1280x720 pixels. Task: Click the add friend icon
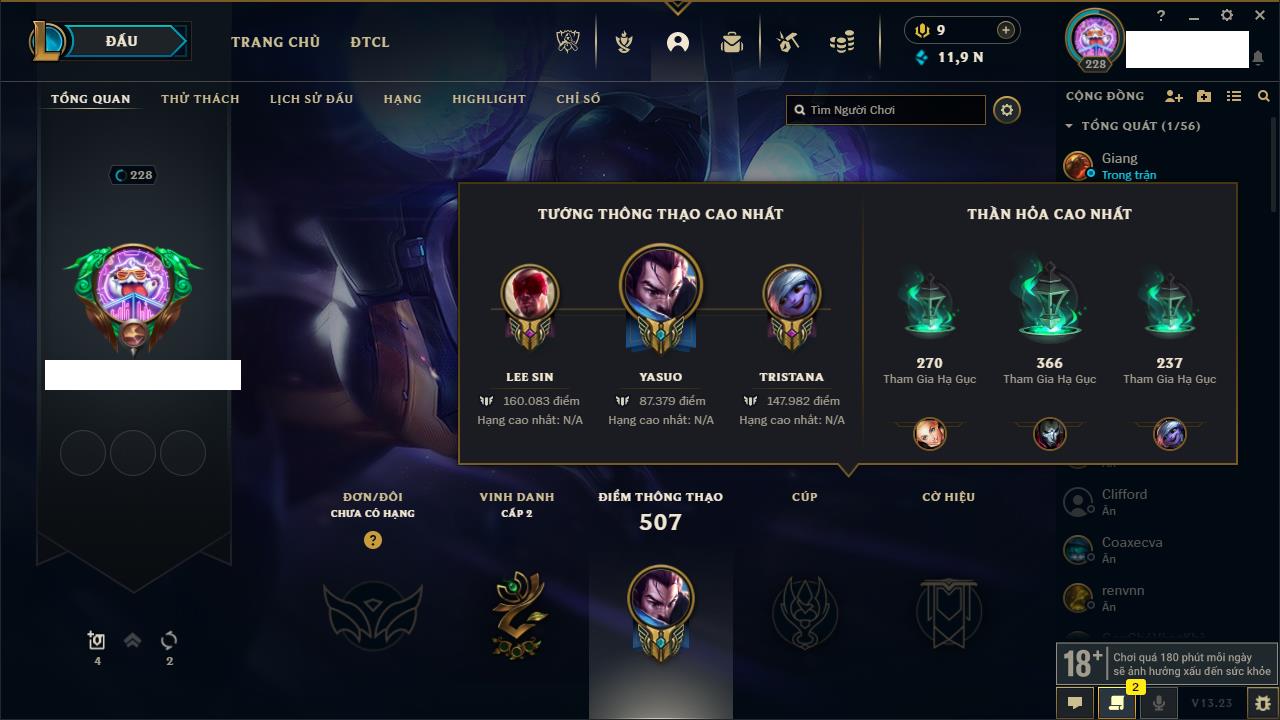(1174, 96)
